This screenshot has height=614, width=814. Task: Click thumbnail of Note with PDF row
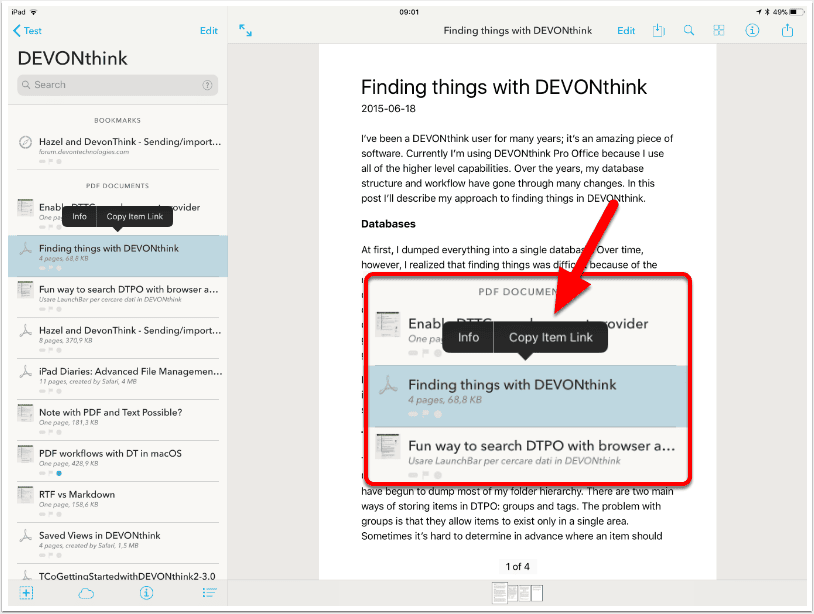(x=25, y=413)
